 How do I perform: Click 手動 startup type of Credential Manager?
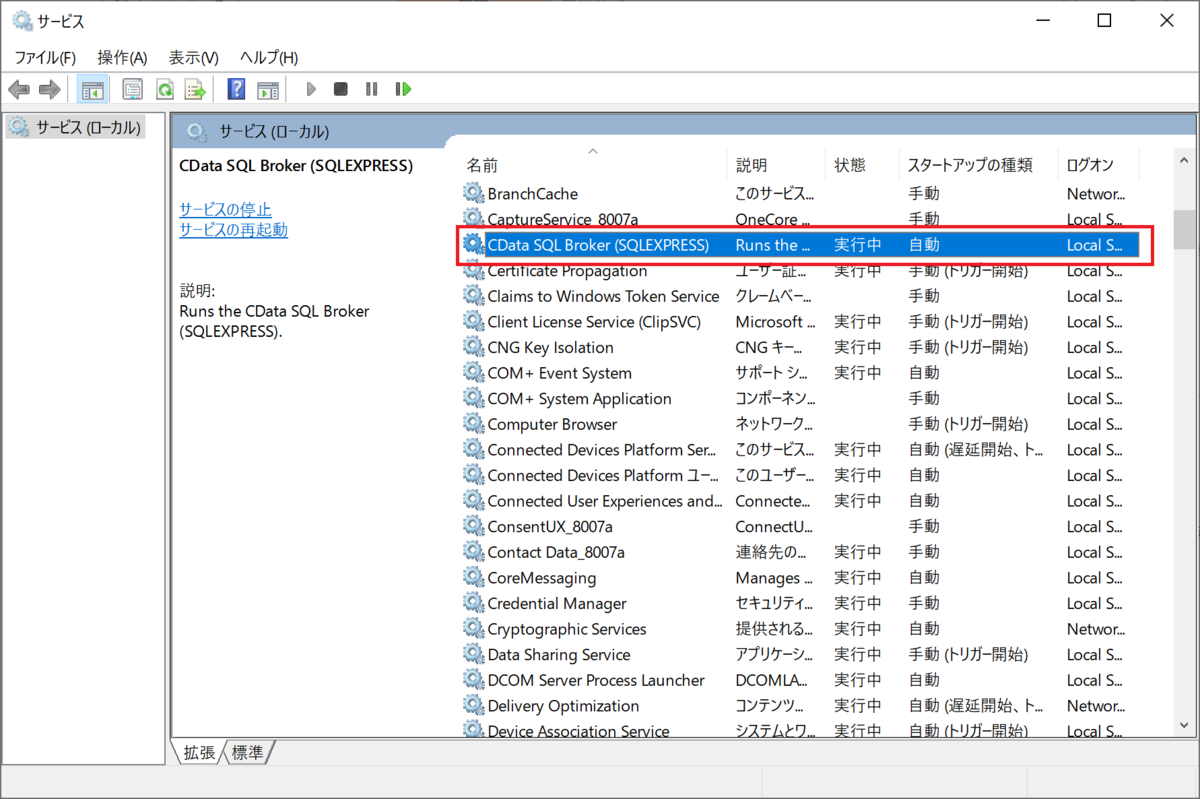click(924, 603)
